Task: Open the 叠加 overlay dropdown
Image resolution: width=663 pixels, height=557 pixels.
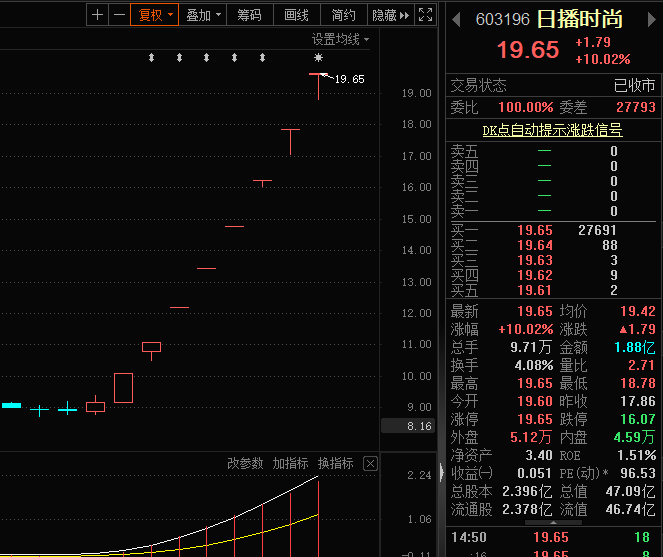Action: (204, 15)
